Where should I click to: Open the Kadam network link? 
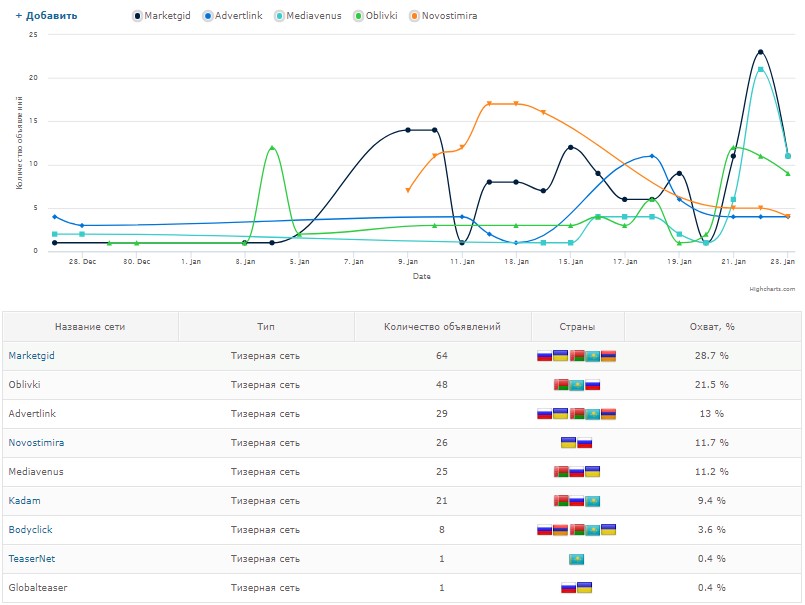[x=24, y=501]
